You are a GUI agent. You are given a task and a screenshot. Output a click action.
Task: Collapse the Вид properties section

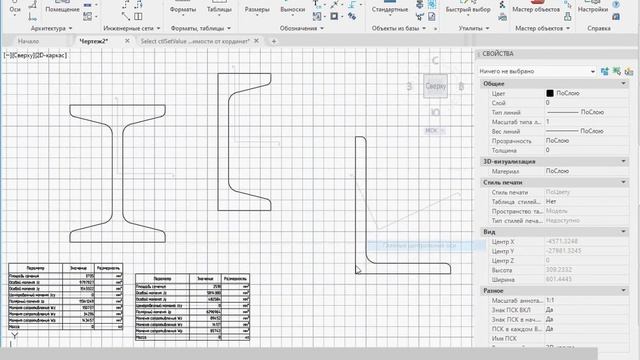623,231
